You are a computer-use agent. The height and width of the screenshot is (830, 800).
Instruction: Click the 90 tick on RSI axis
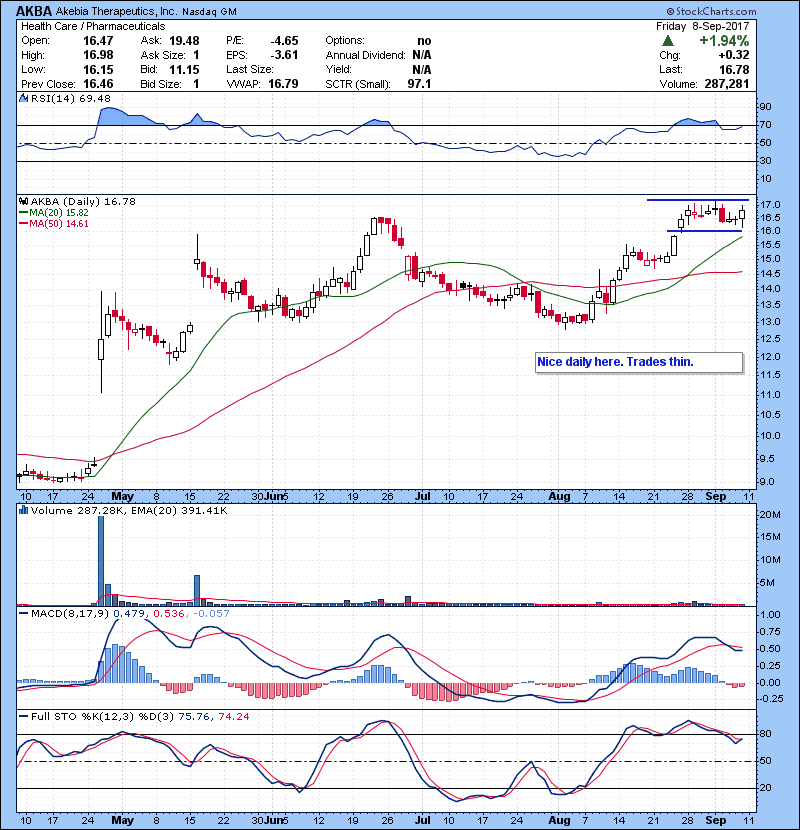[766, 106]
